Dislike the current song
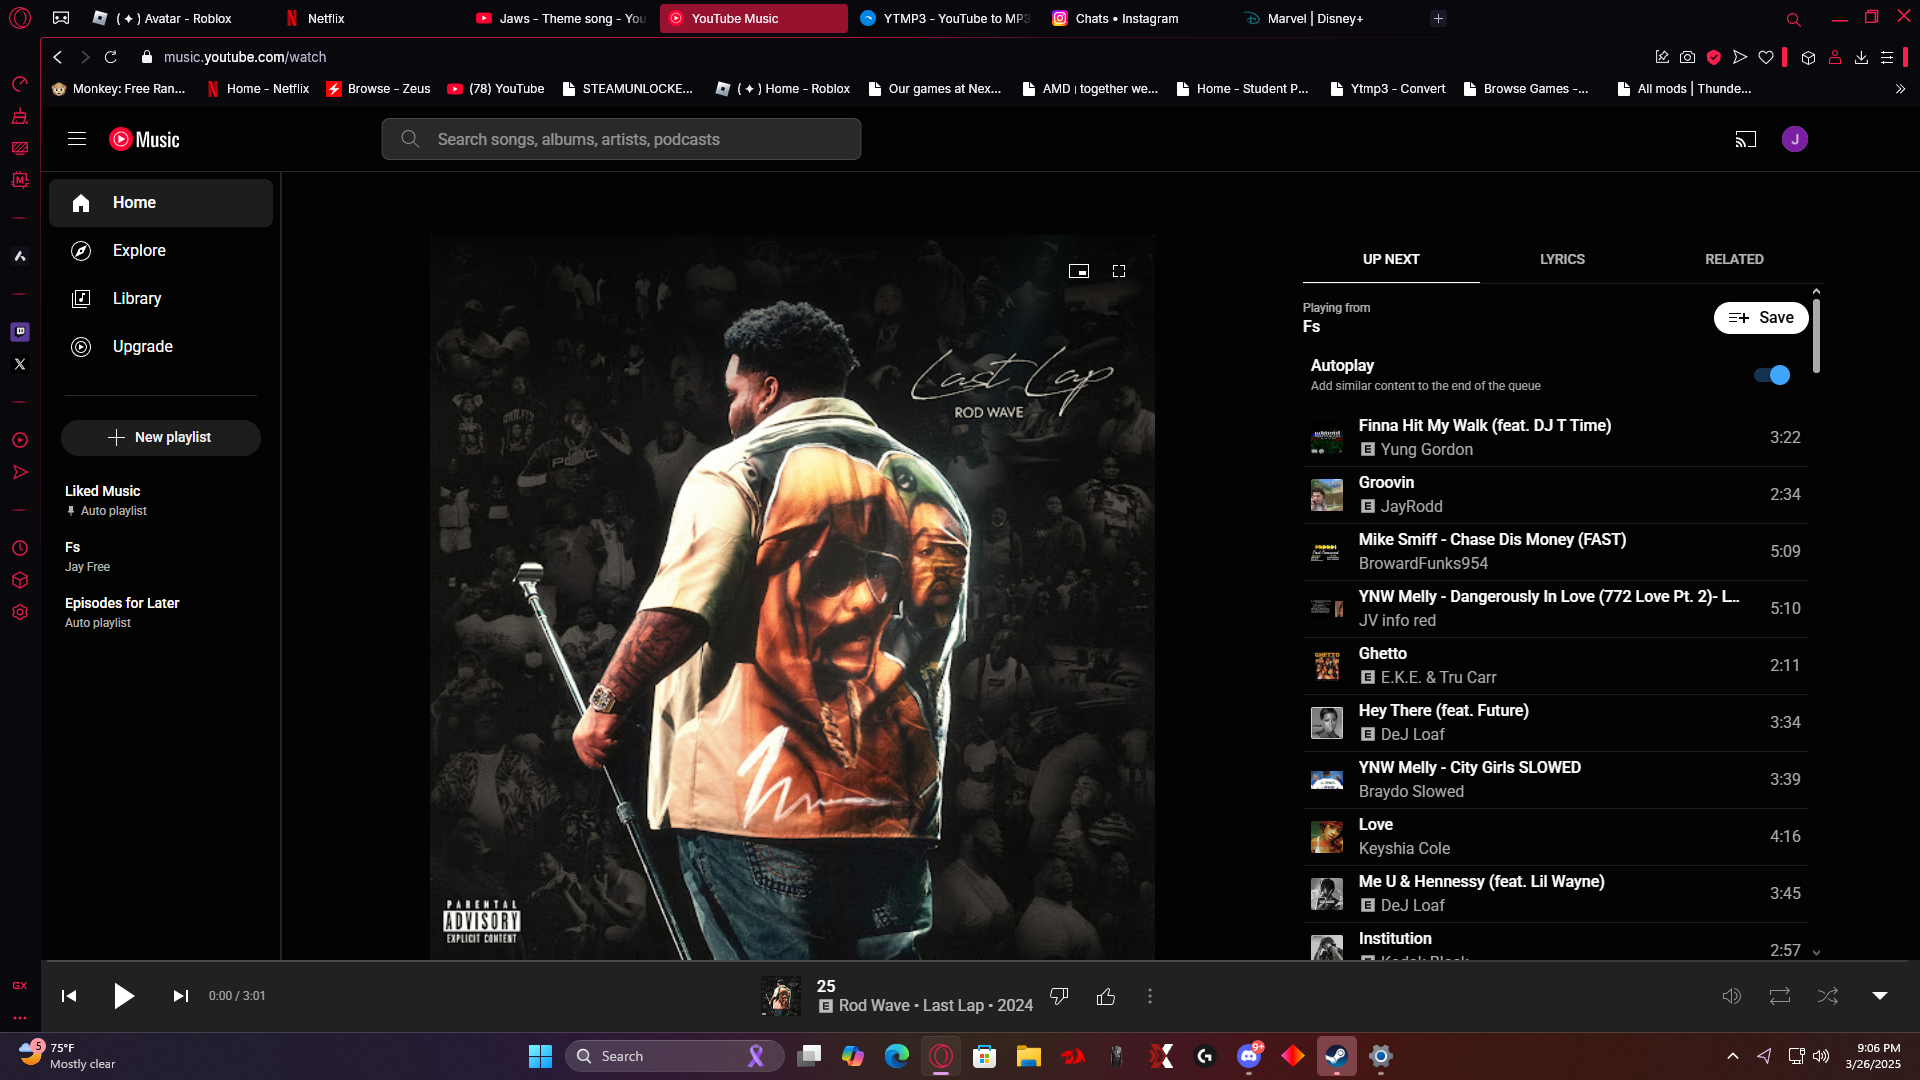 click(x=1059, y=996)
